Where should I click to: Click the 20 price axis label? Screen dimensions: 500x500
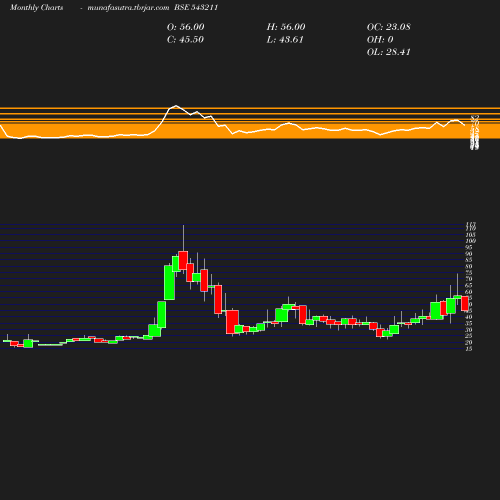coord(469,342)
